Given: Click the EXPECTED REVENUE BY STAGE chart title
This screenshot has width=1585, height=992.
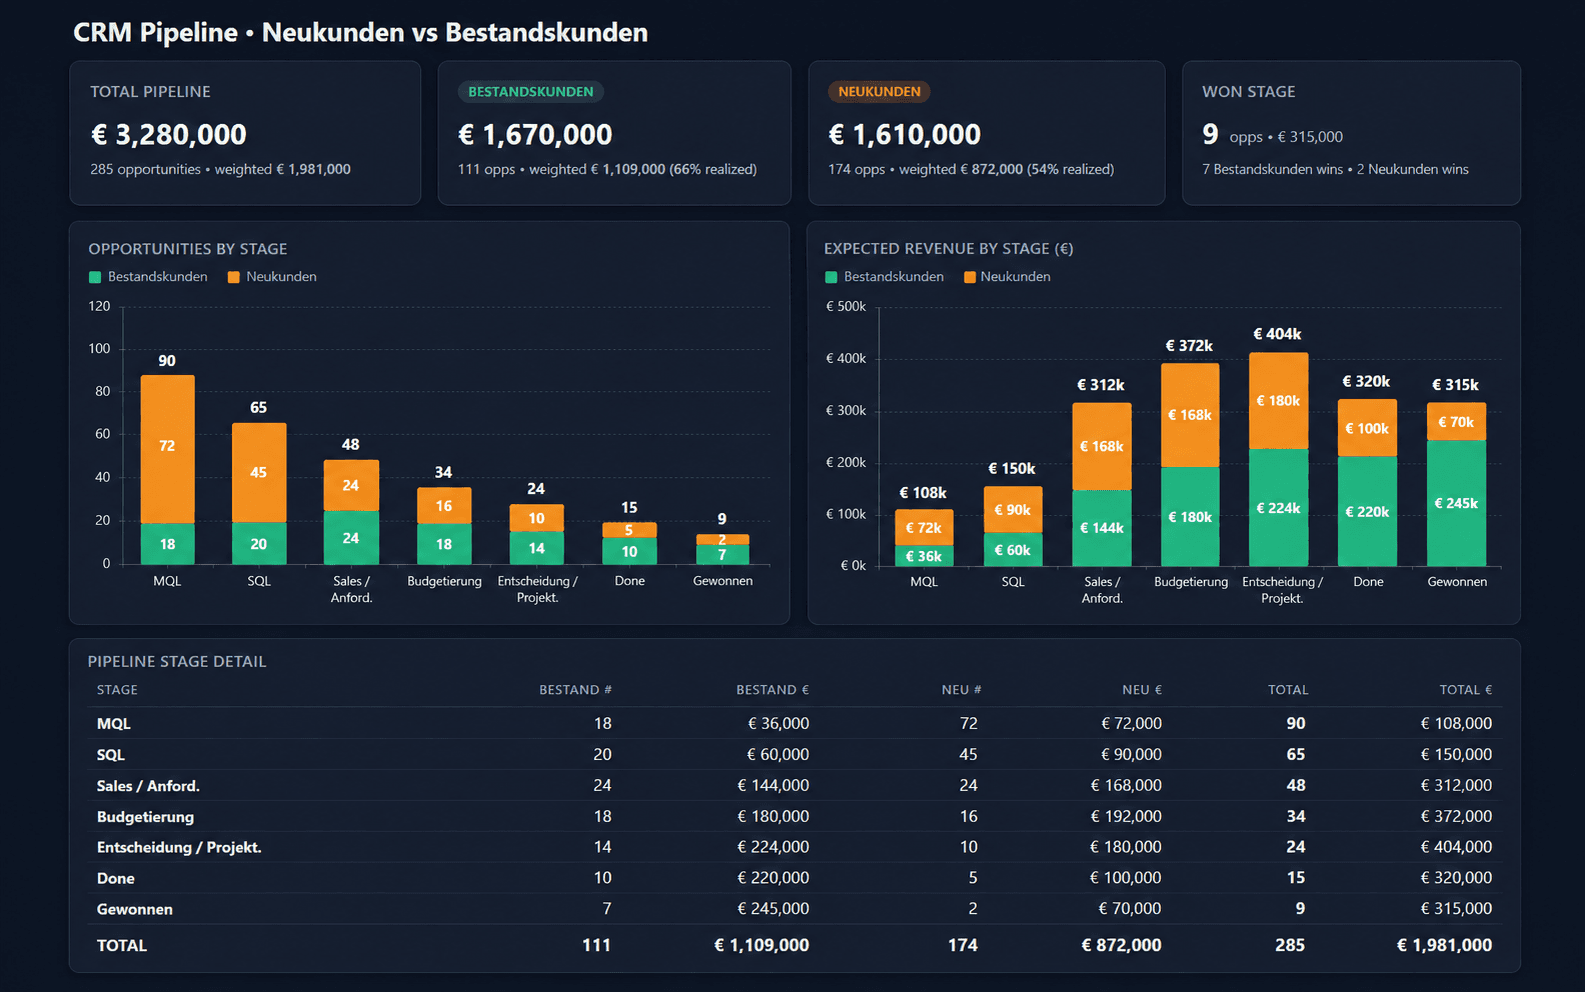Looking at the screenshot, I should tap(948, 249).
